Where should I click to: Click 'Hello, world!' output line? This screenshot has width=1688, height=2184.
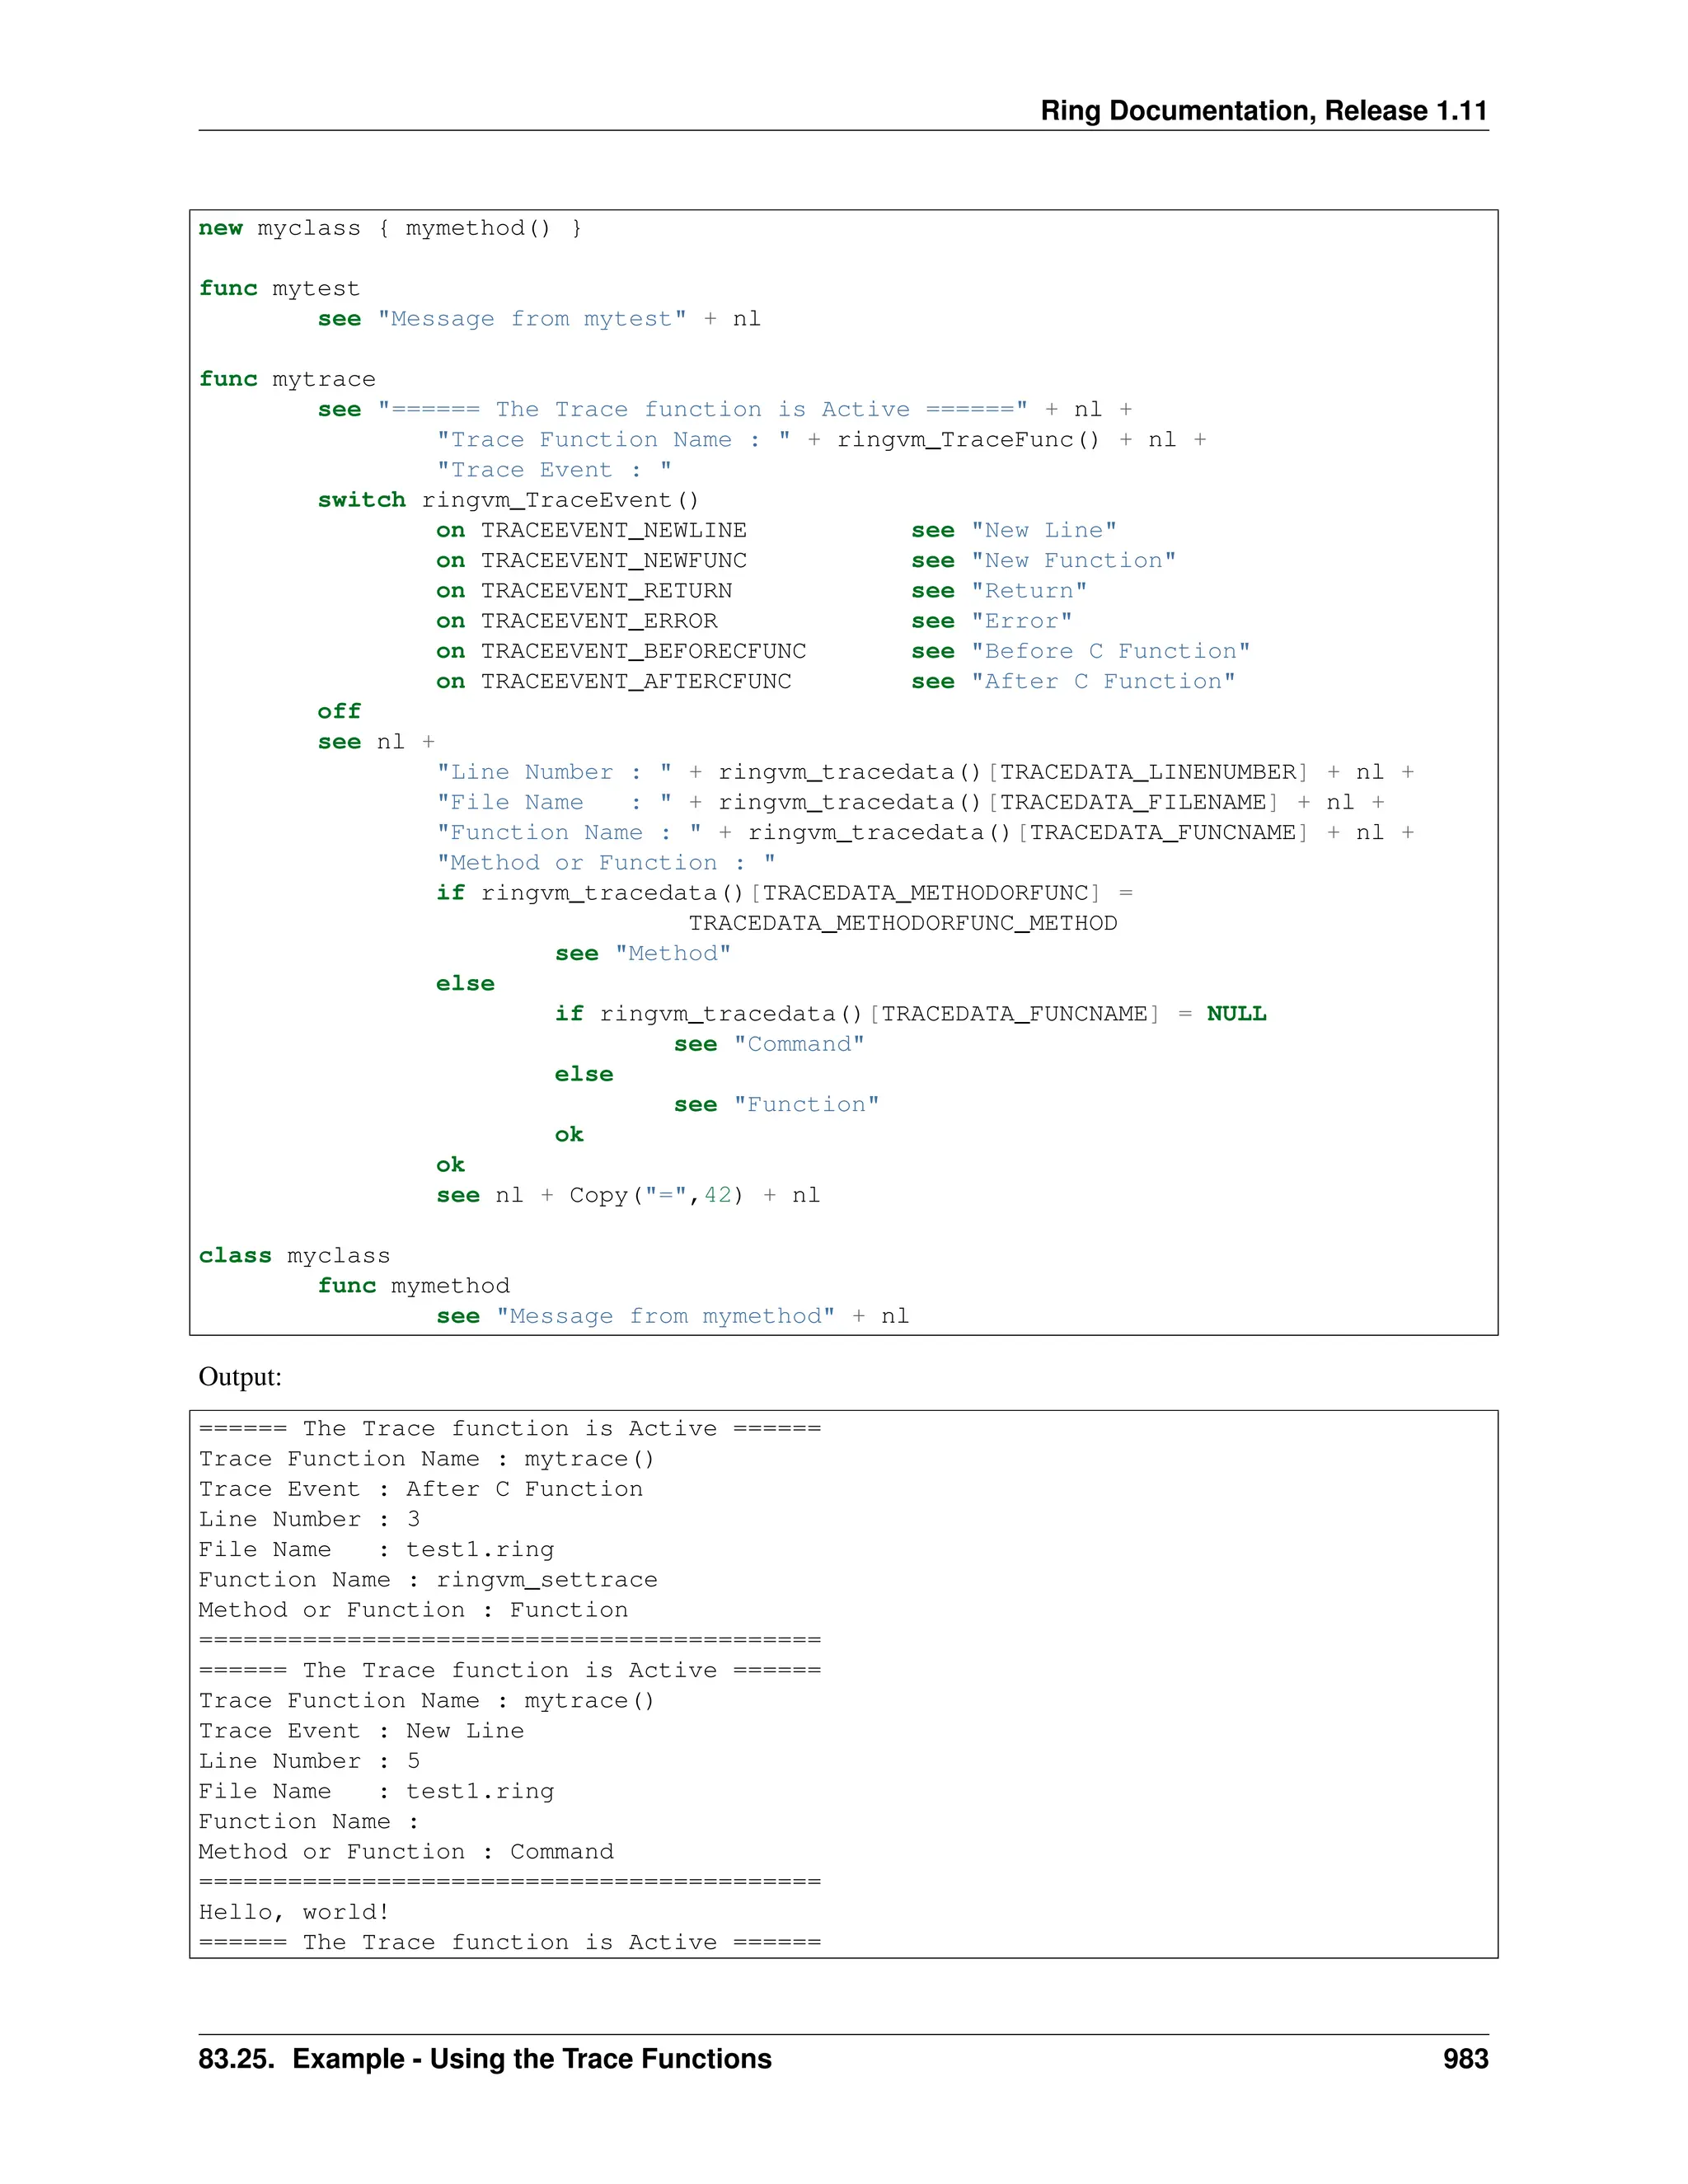pyautogui.click(x=294, y=1911)
